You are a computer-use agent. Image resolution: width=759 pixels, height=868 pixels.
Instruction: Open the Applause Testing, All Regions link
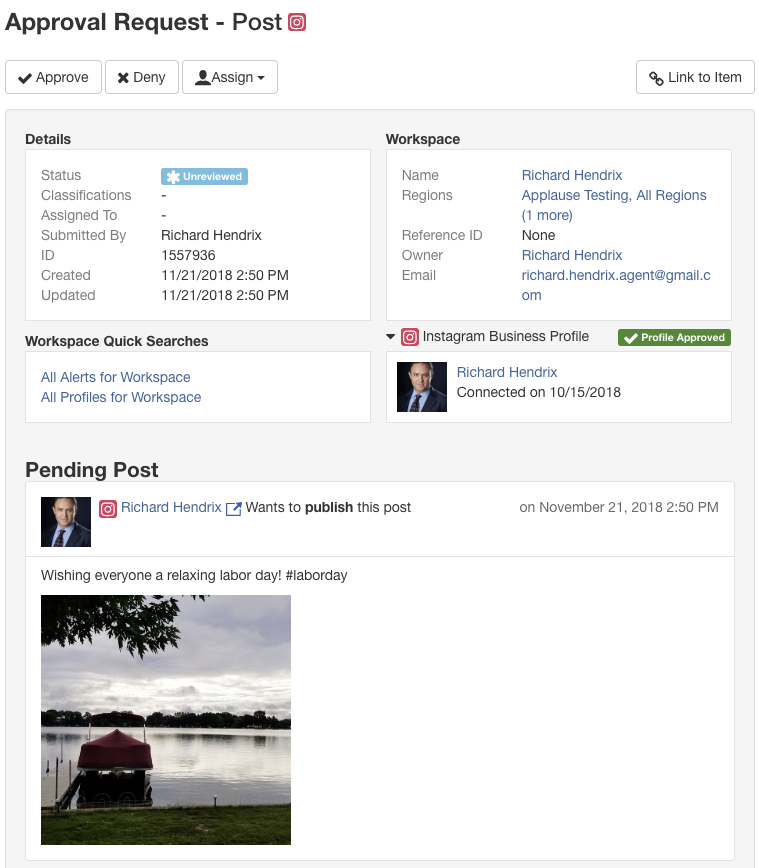(x=614, y=195)
